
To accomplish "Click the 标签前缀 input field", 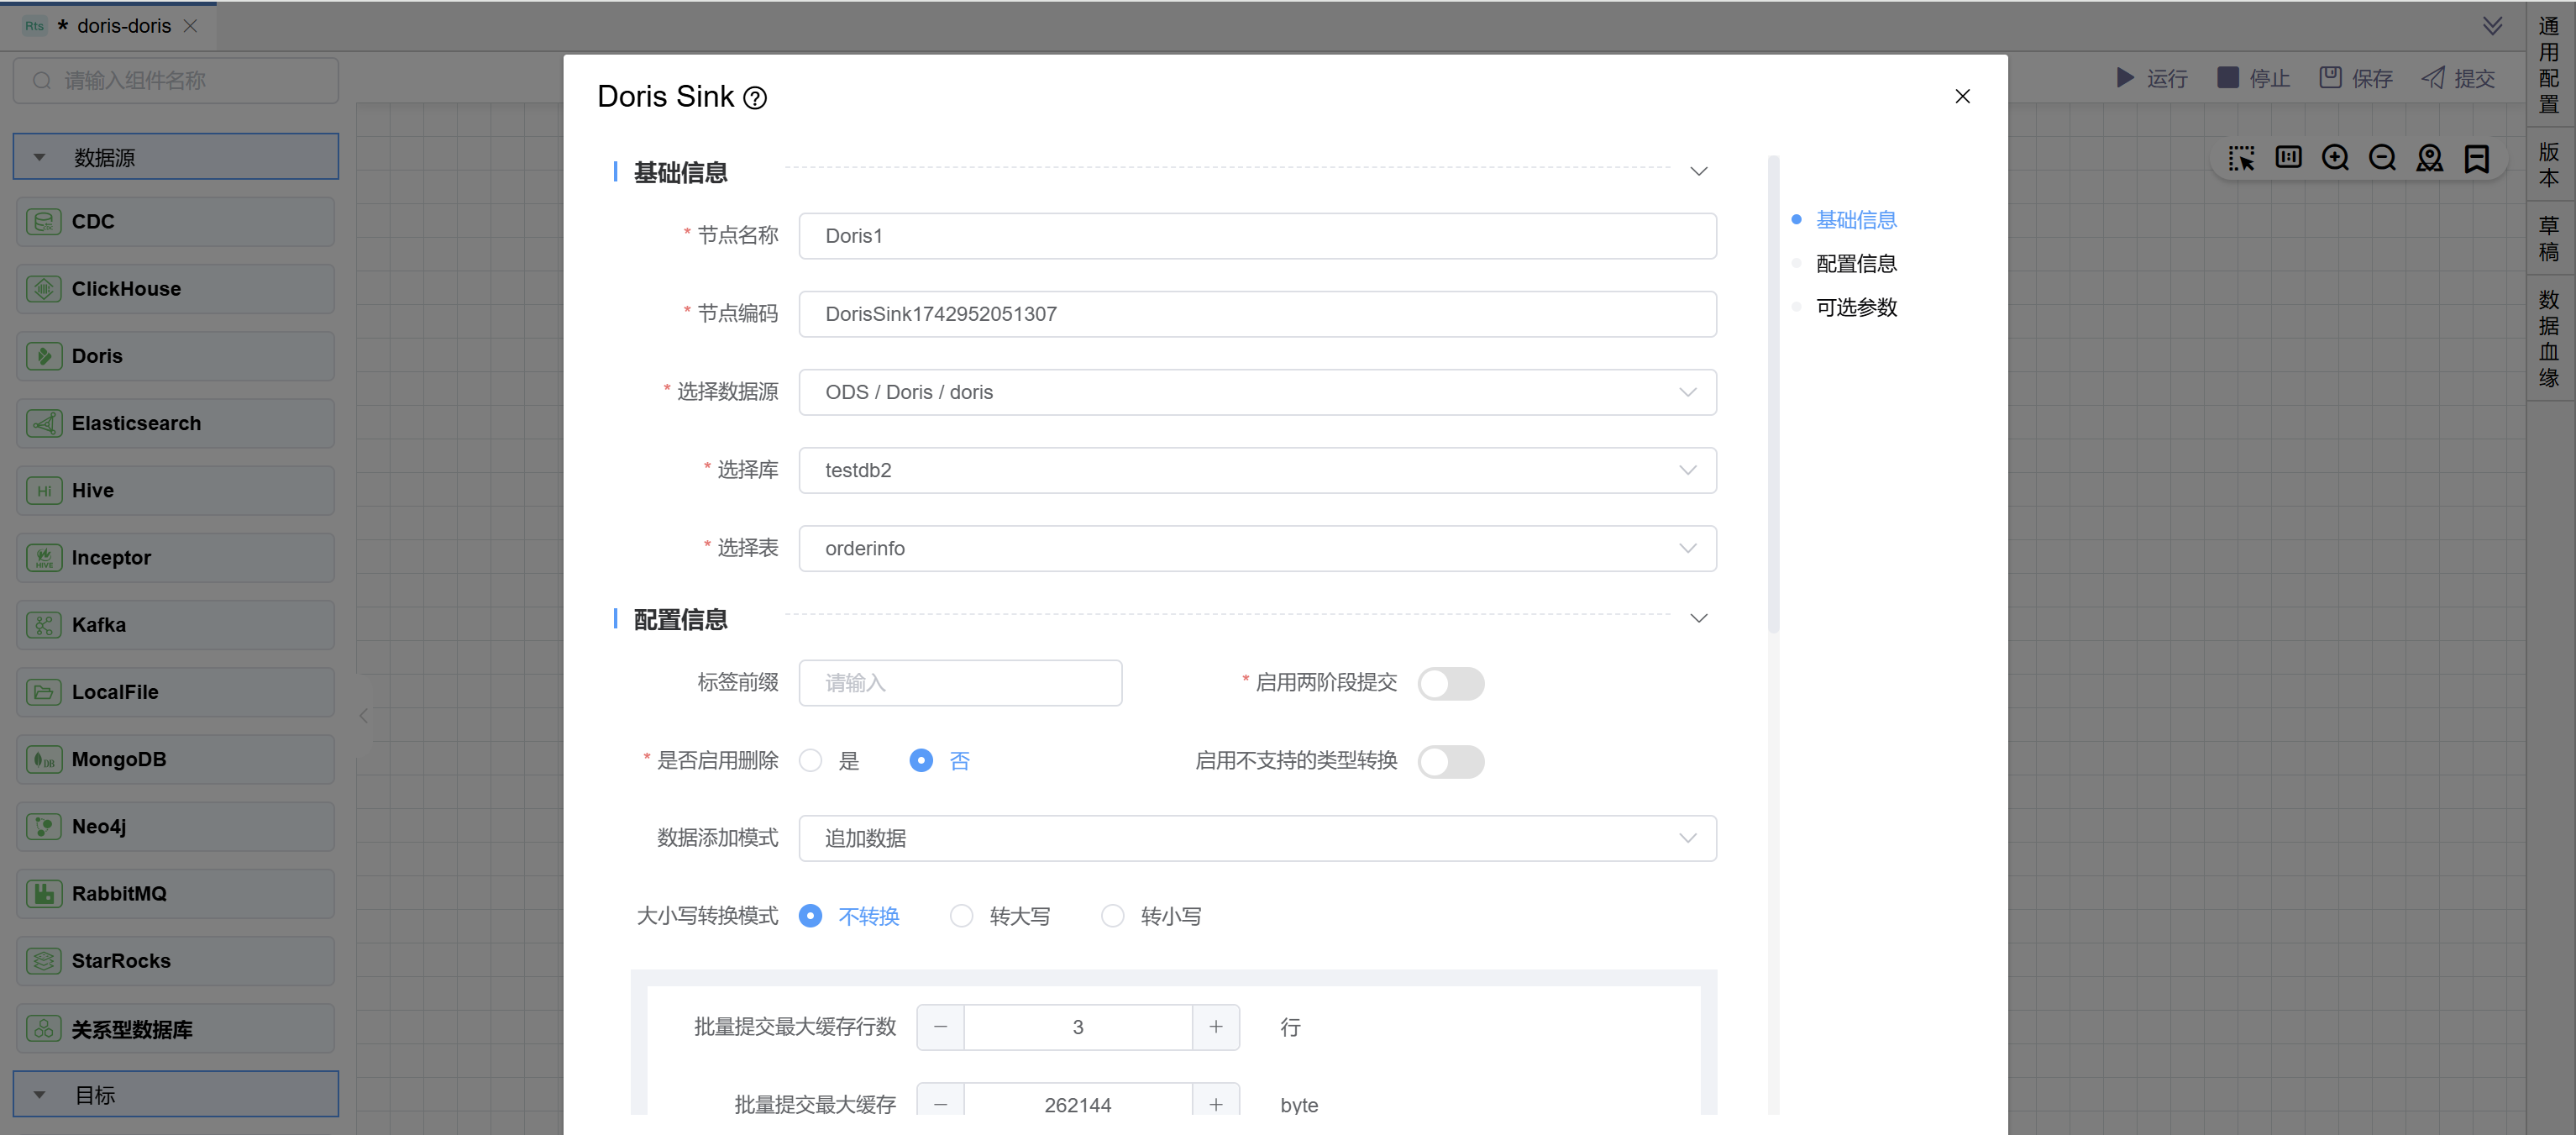I will coord(960,683).
